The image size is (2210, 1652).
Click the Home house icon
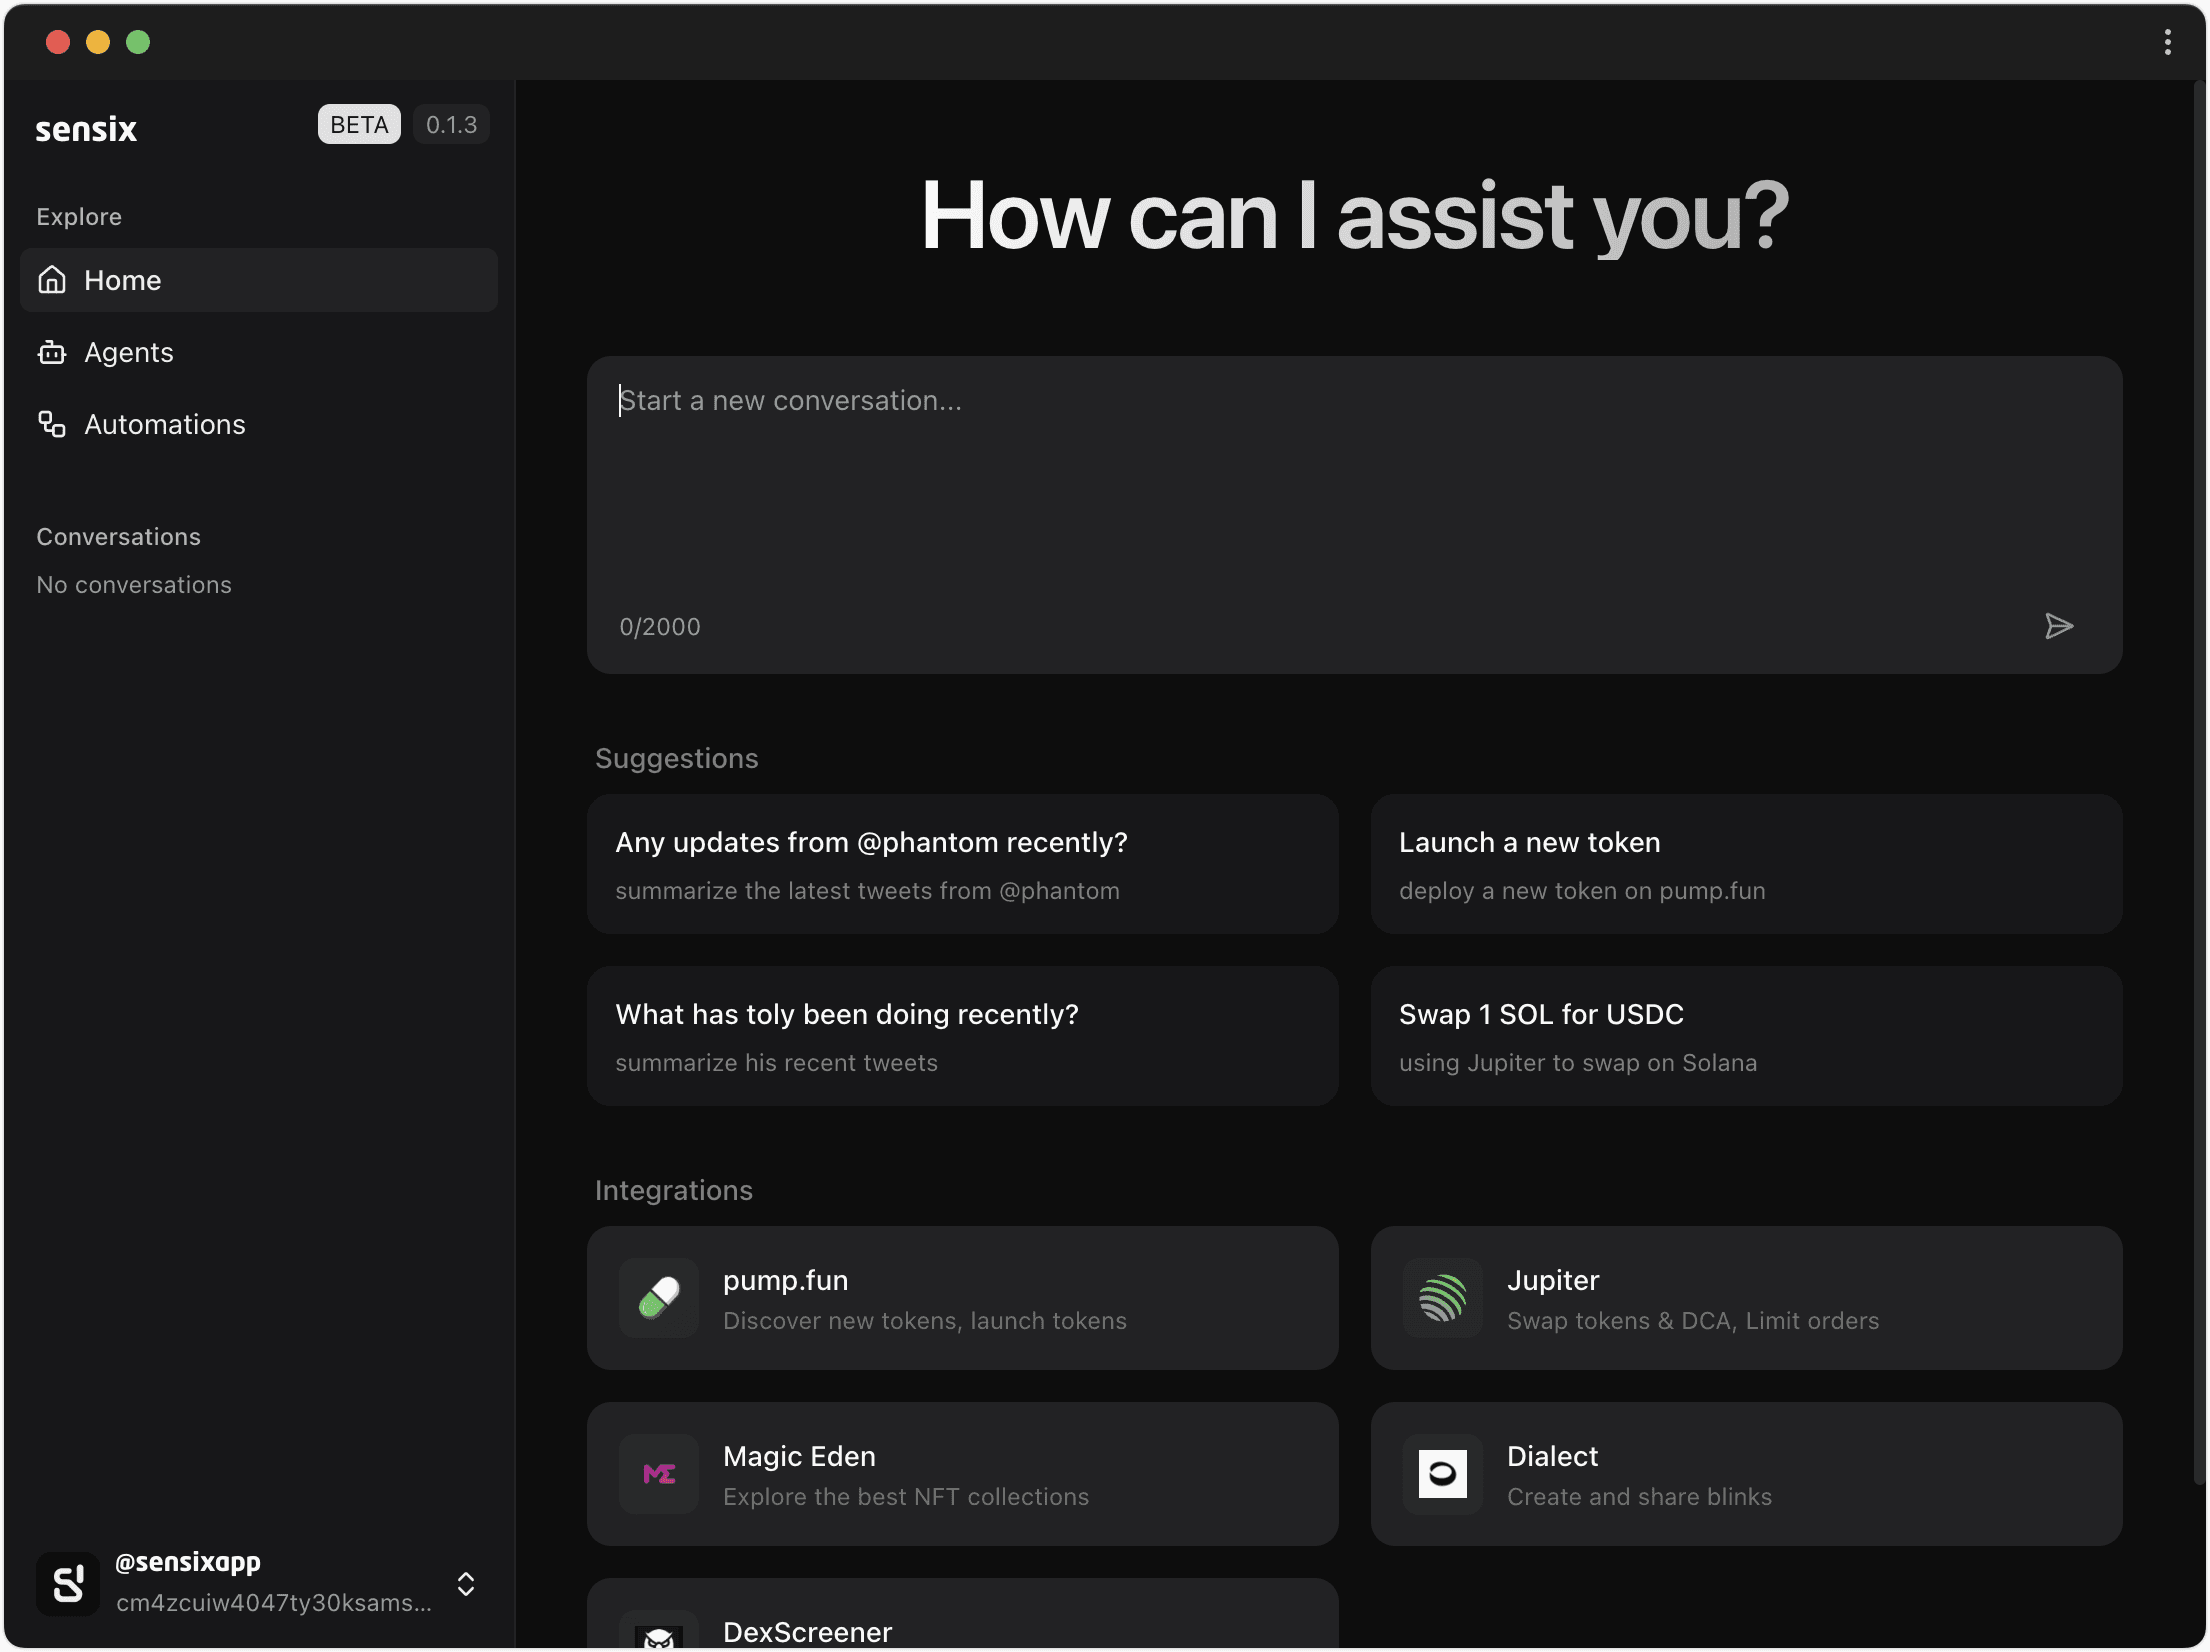pyautogui.click(x=52, y=280)
